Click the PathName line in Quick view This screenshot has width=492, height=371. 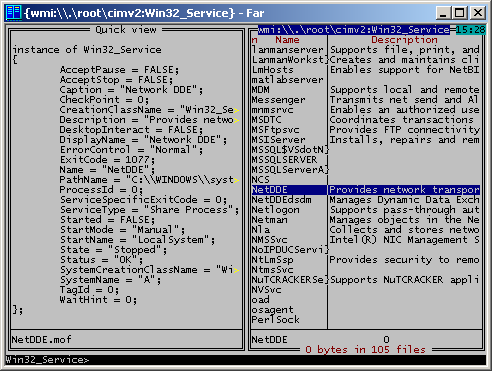click(149, 180)
